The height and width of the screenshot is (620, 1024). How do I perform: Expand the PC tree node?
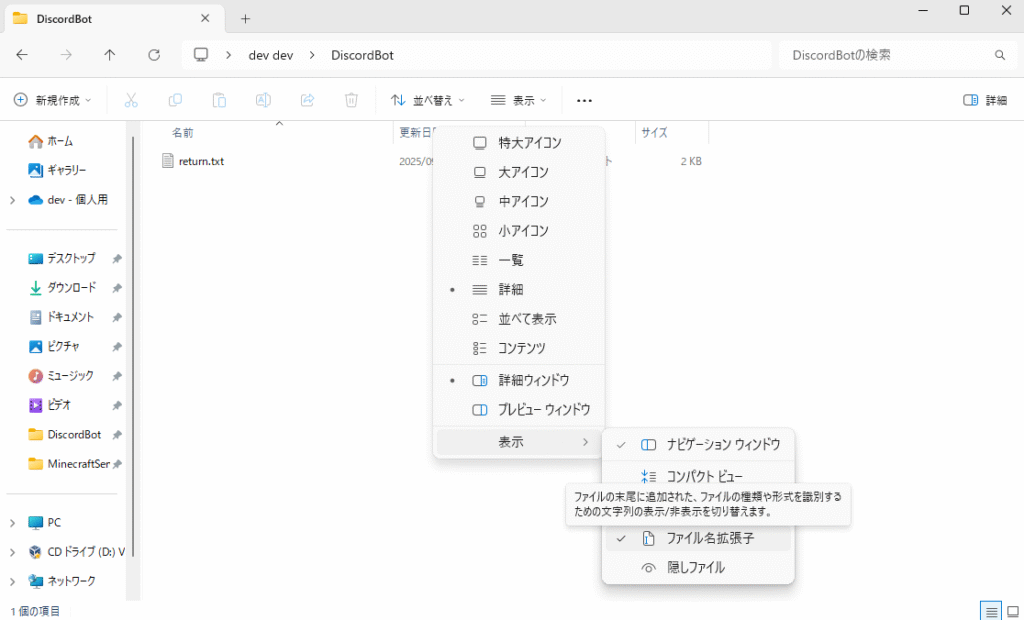(12, 522)
